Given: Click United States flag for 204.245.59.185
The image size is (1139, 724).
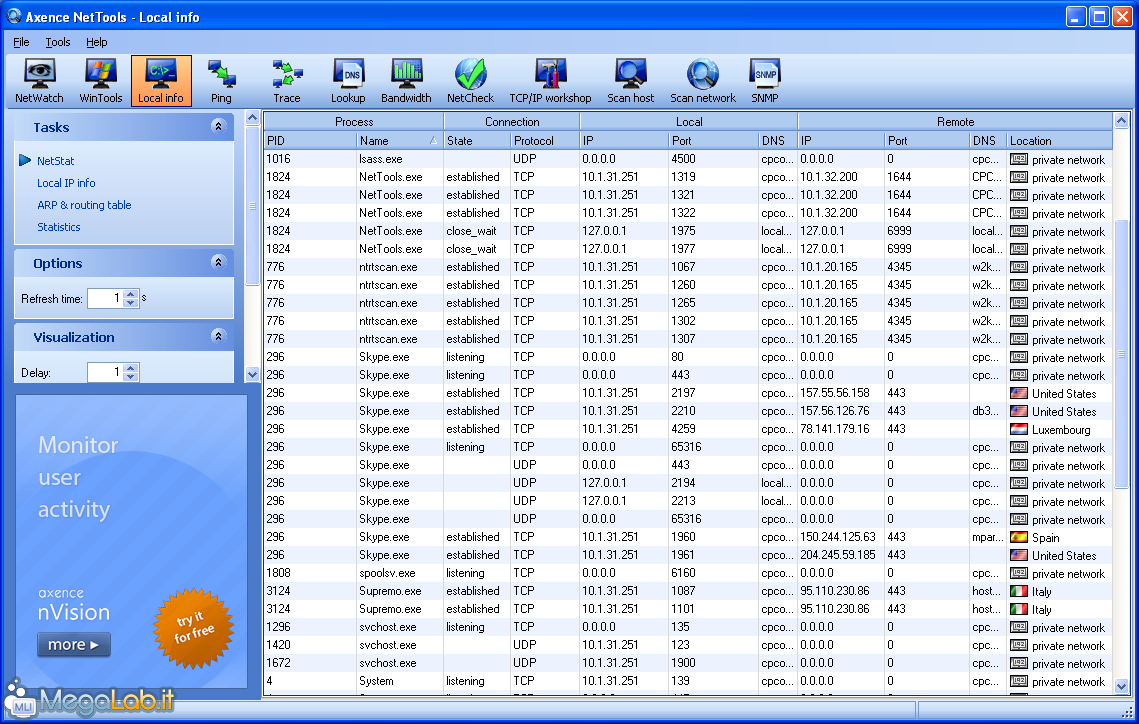Looking at the screenshot, I should click(x=1018, y=556).
